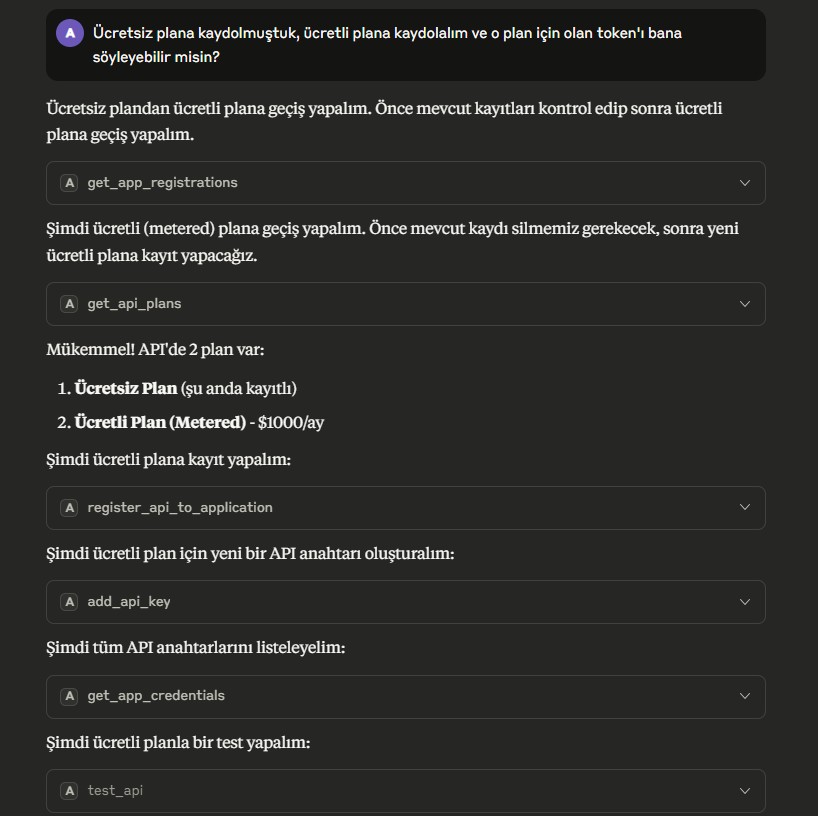Click the test_api tool call label

[115, 791]
